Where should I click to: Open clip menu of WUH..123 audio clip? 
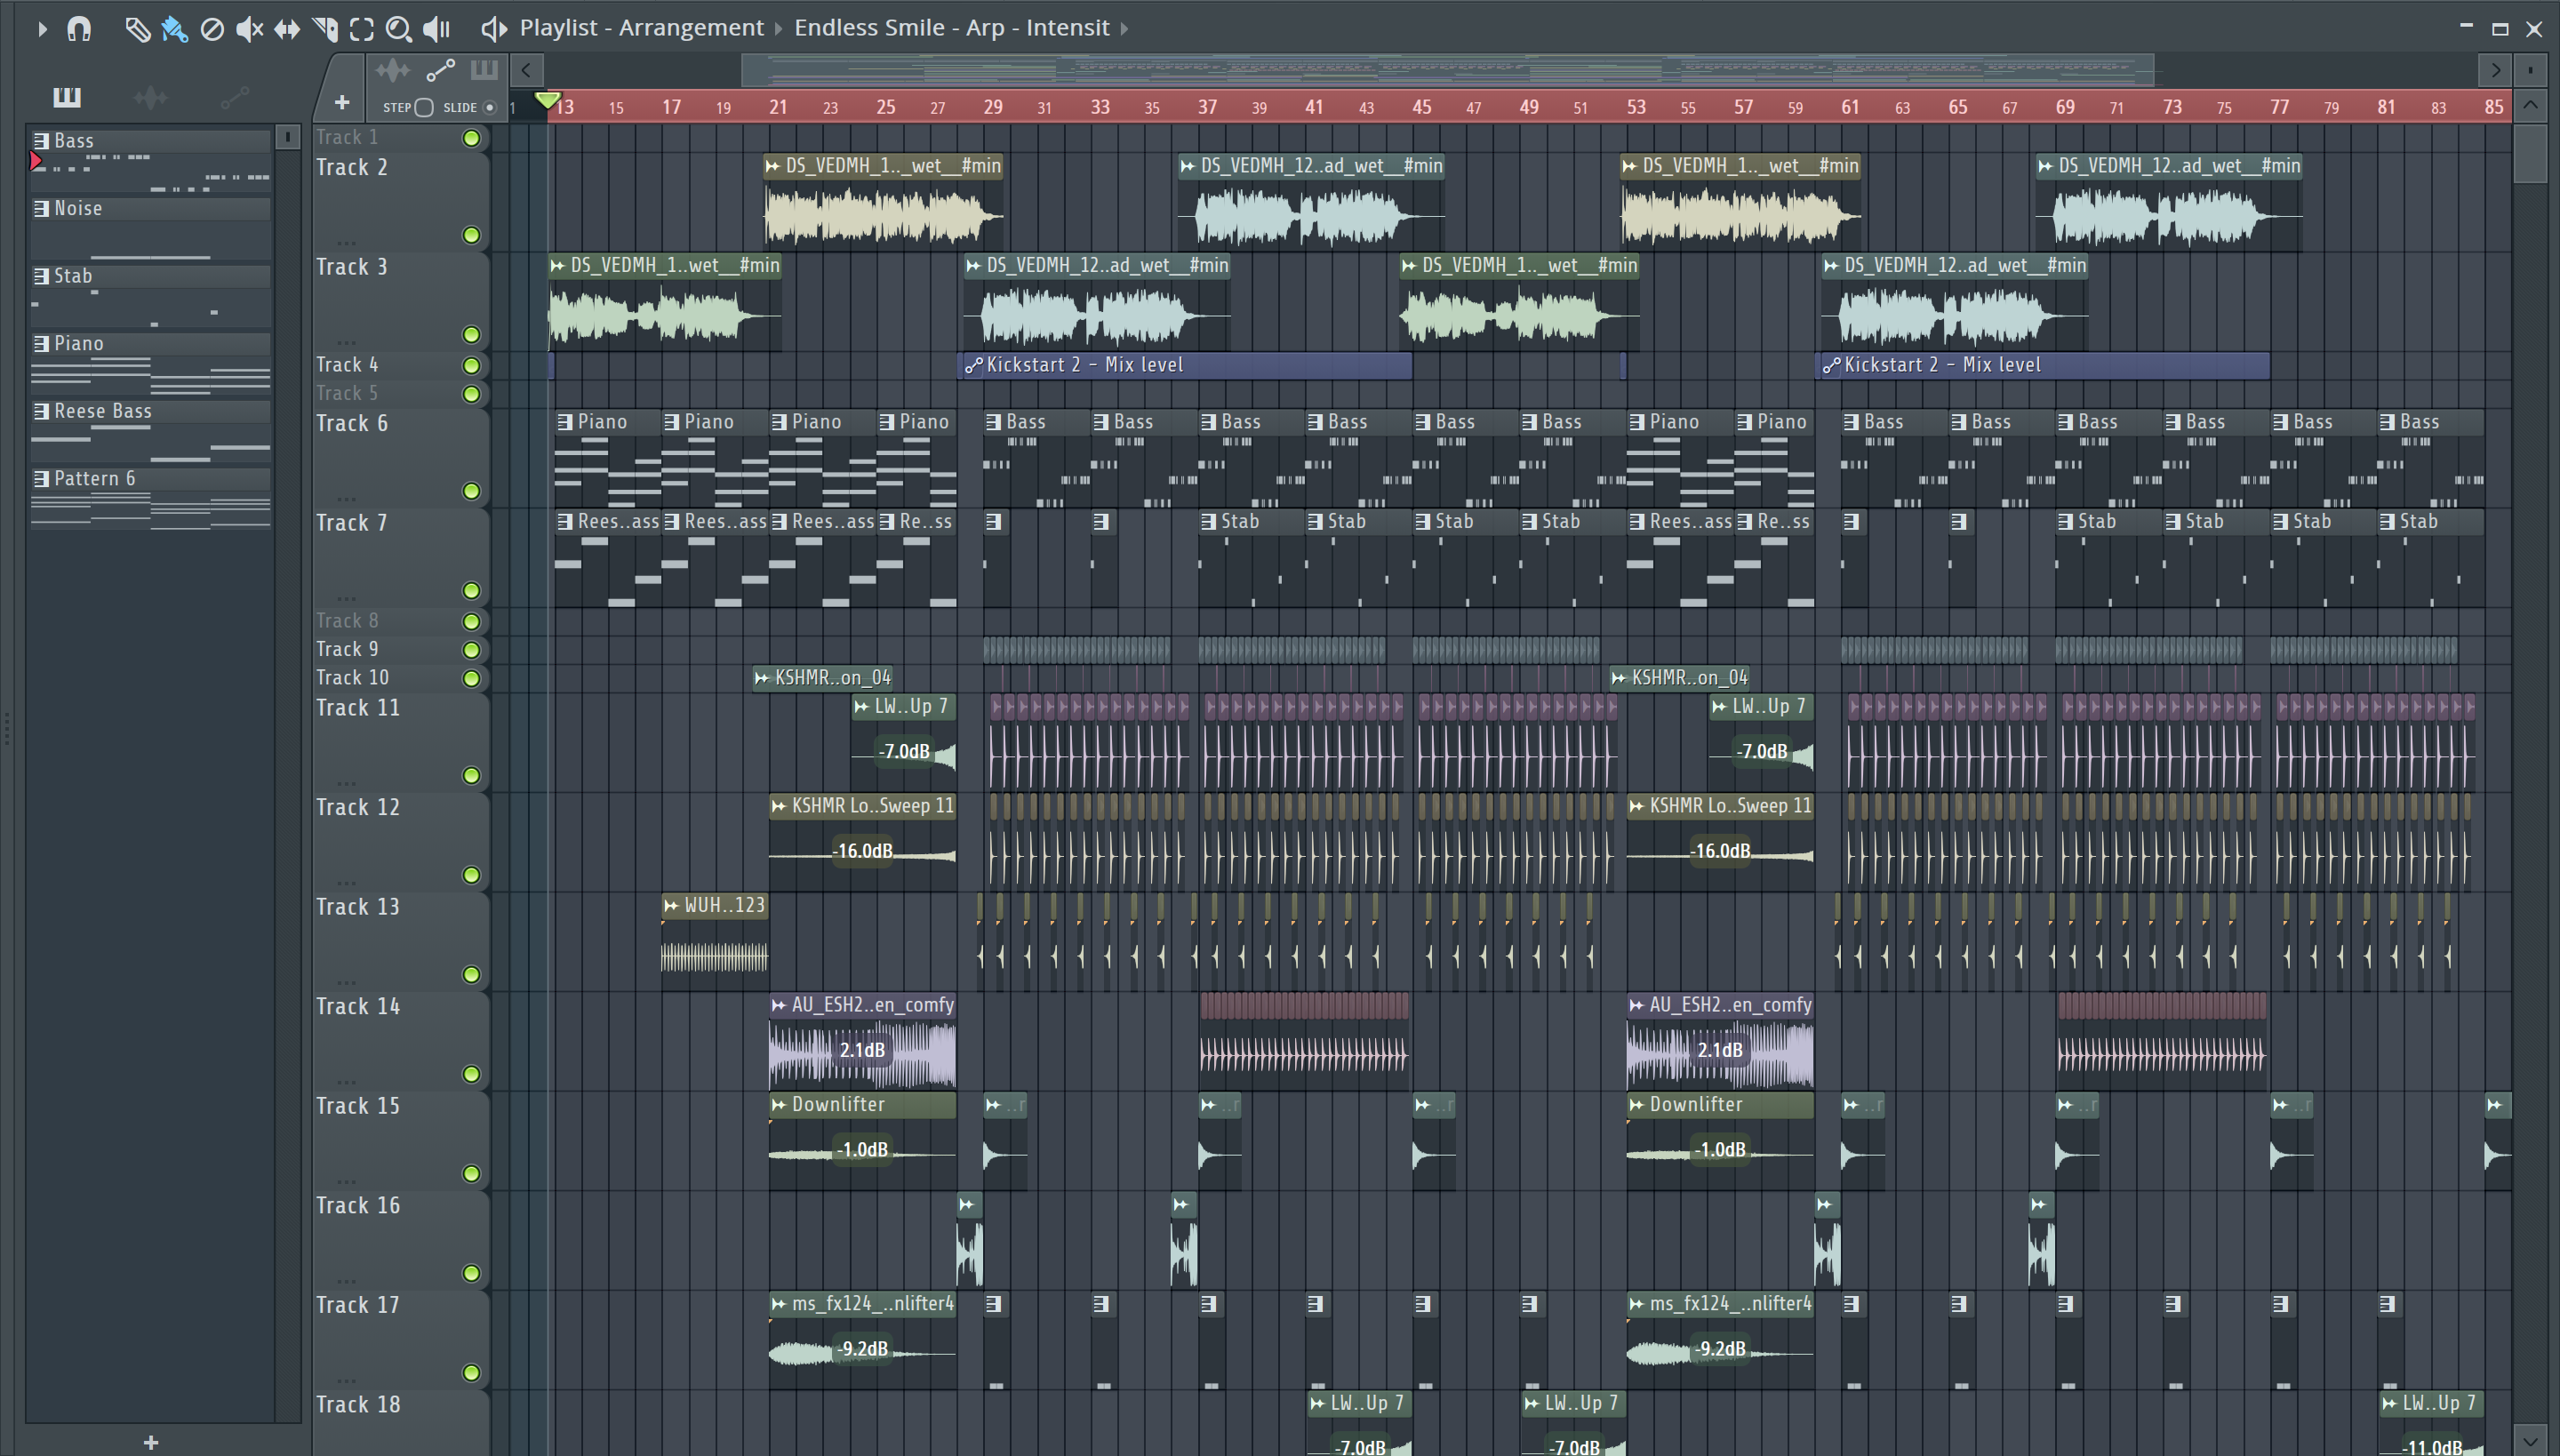(671, 906)
